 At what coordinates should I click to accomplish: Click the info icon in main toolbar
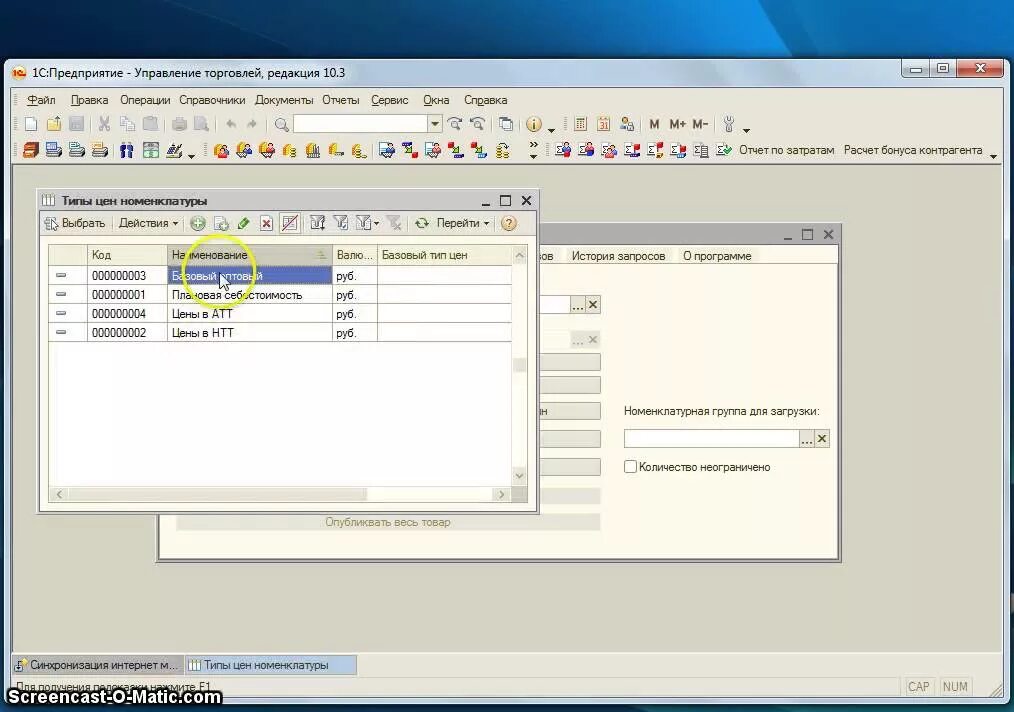coord(534,124)
